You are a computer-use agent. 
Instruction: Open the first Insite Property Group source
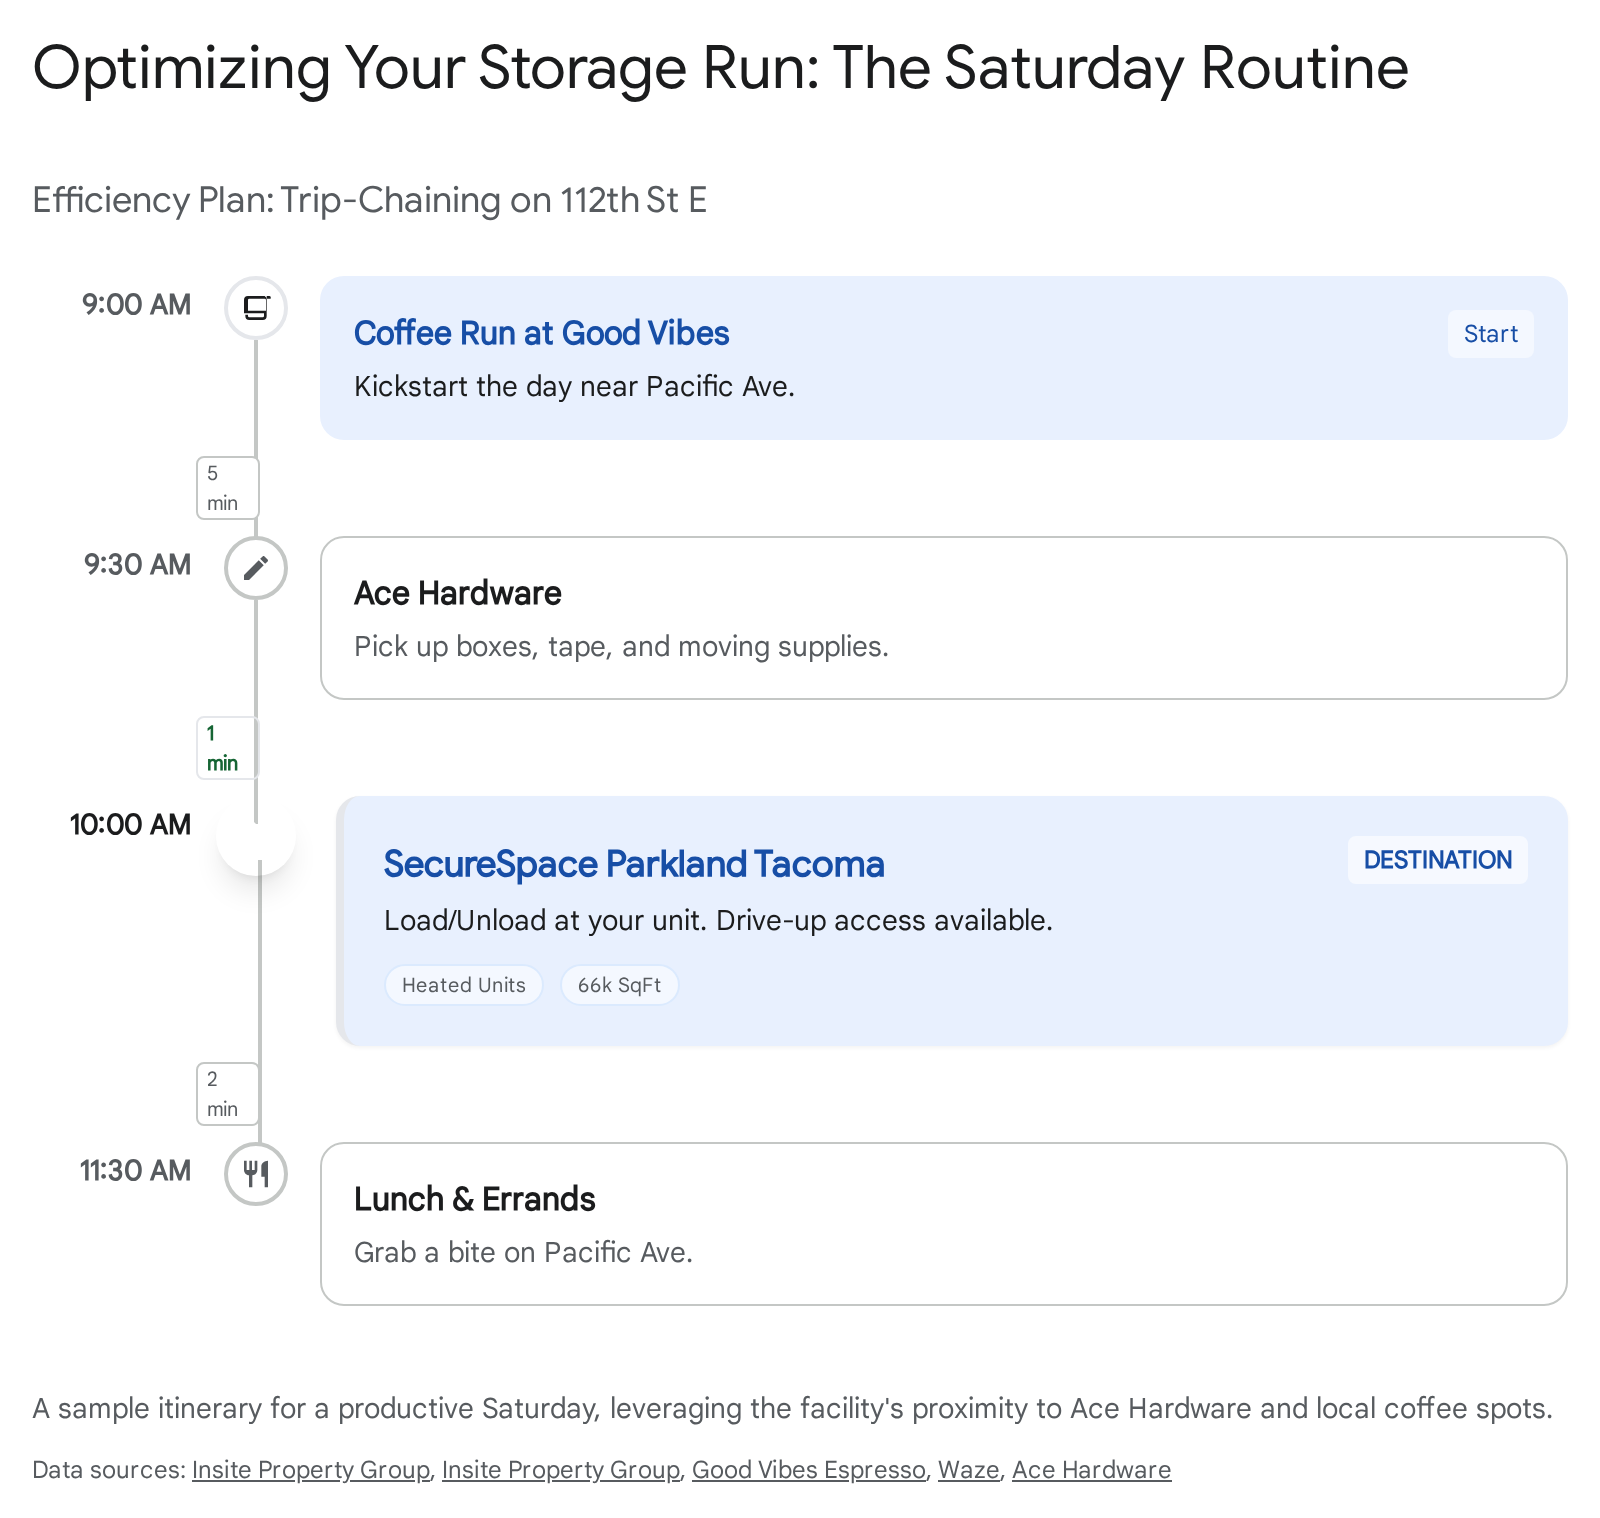coord(310,1469)
